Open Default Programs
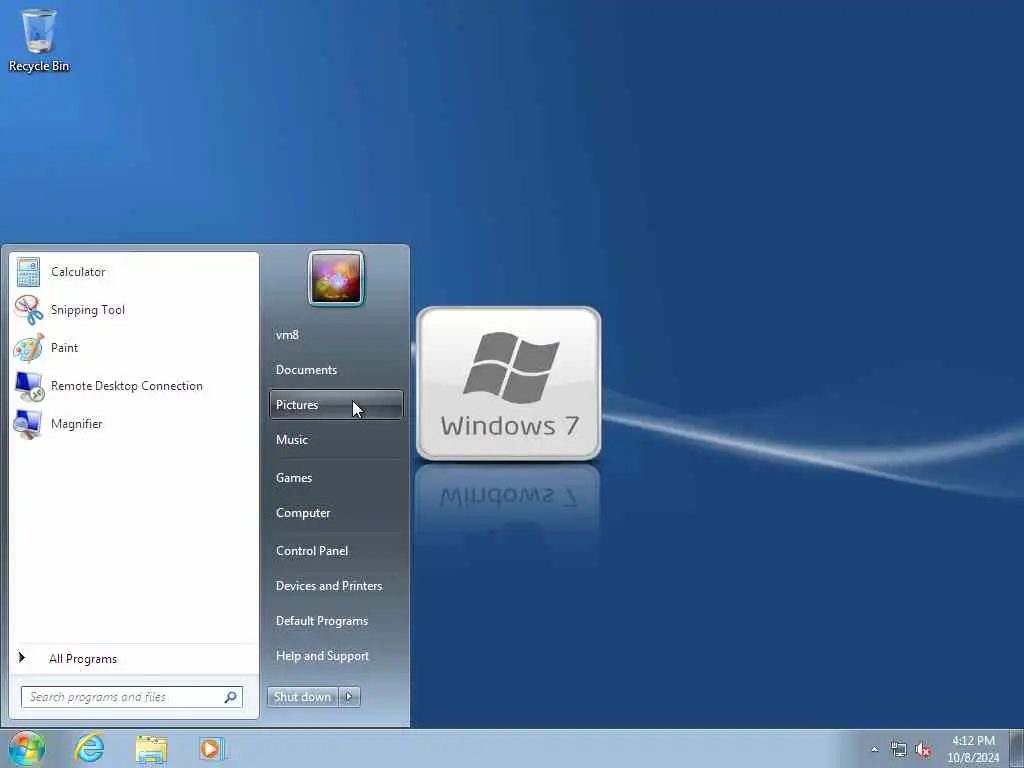 pos(336,621)
